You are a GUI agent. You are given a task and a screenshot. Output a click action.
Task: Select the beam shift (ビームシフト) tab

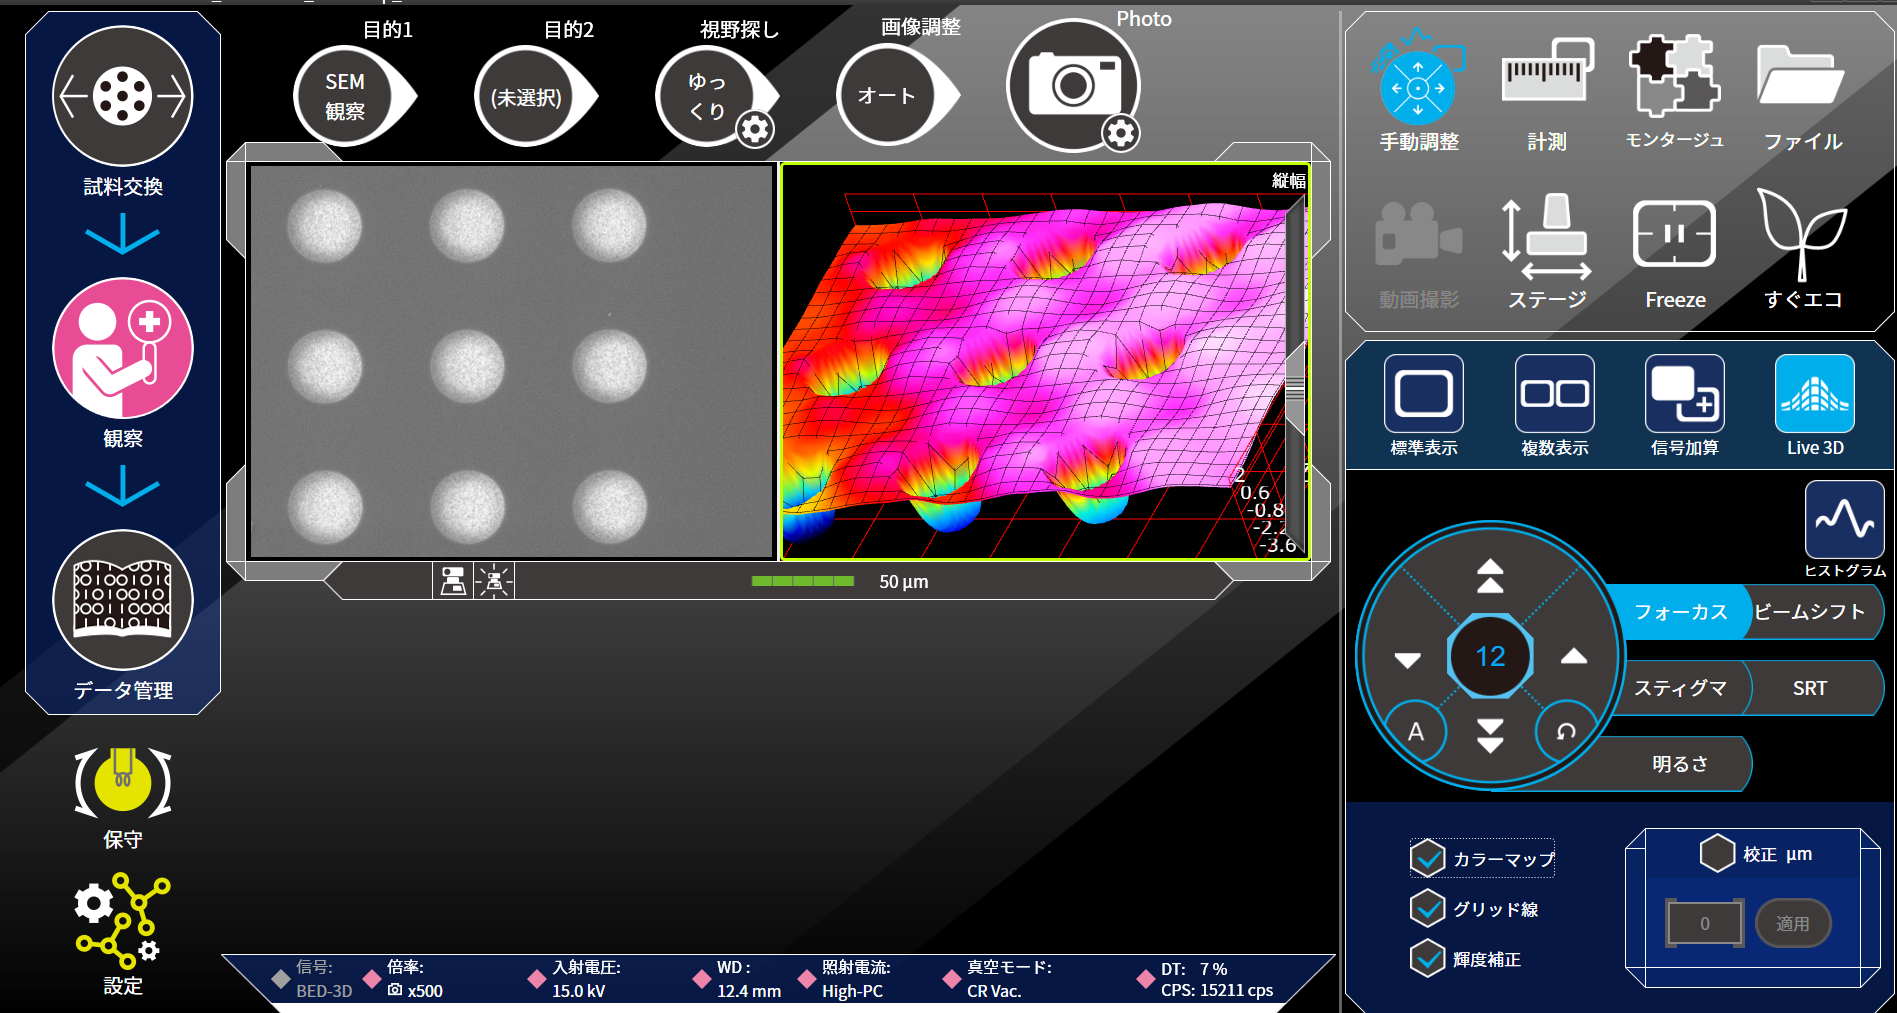[x=1810, y=612]
